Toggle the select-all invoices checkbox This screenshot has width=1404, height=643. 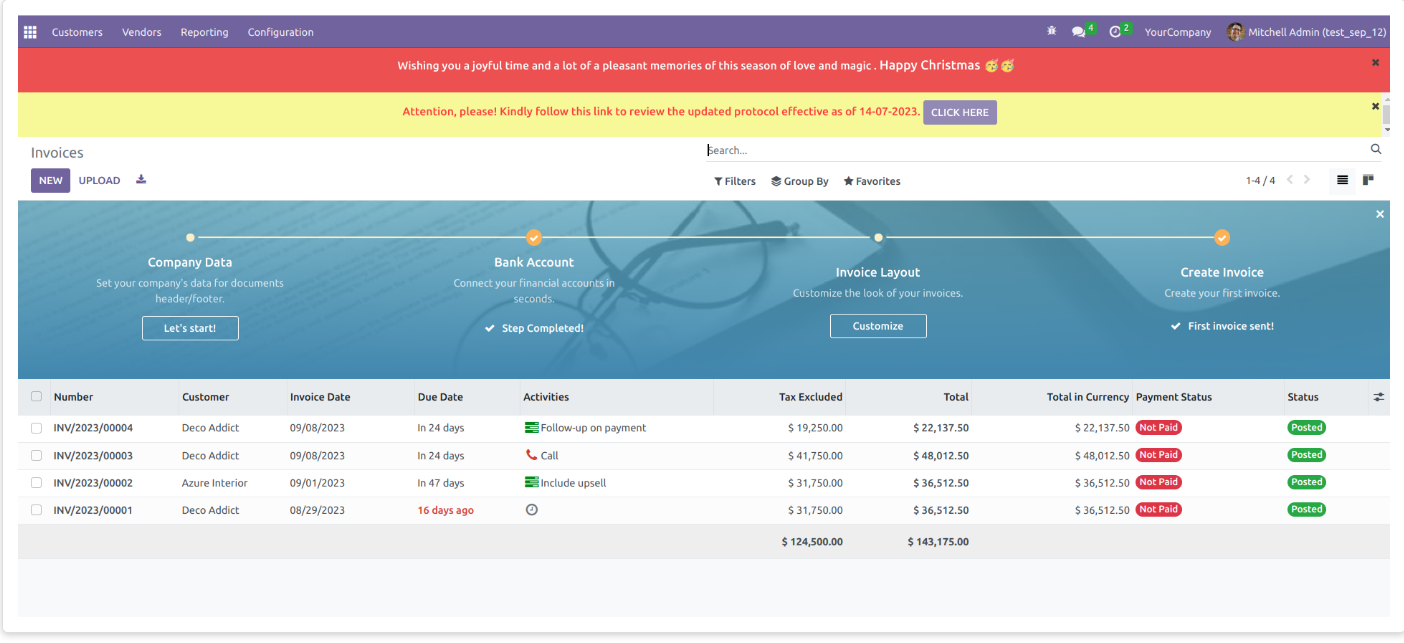point(37,397)
